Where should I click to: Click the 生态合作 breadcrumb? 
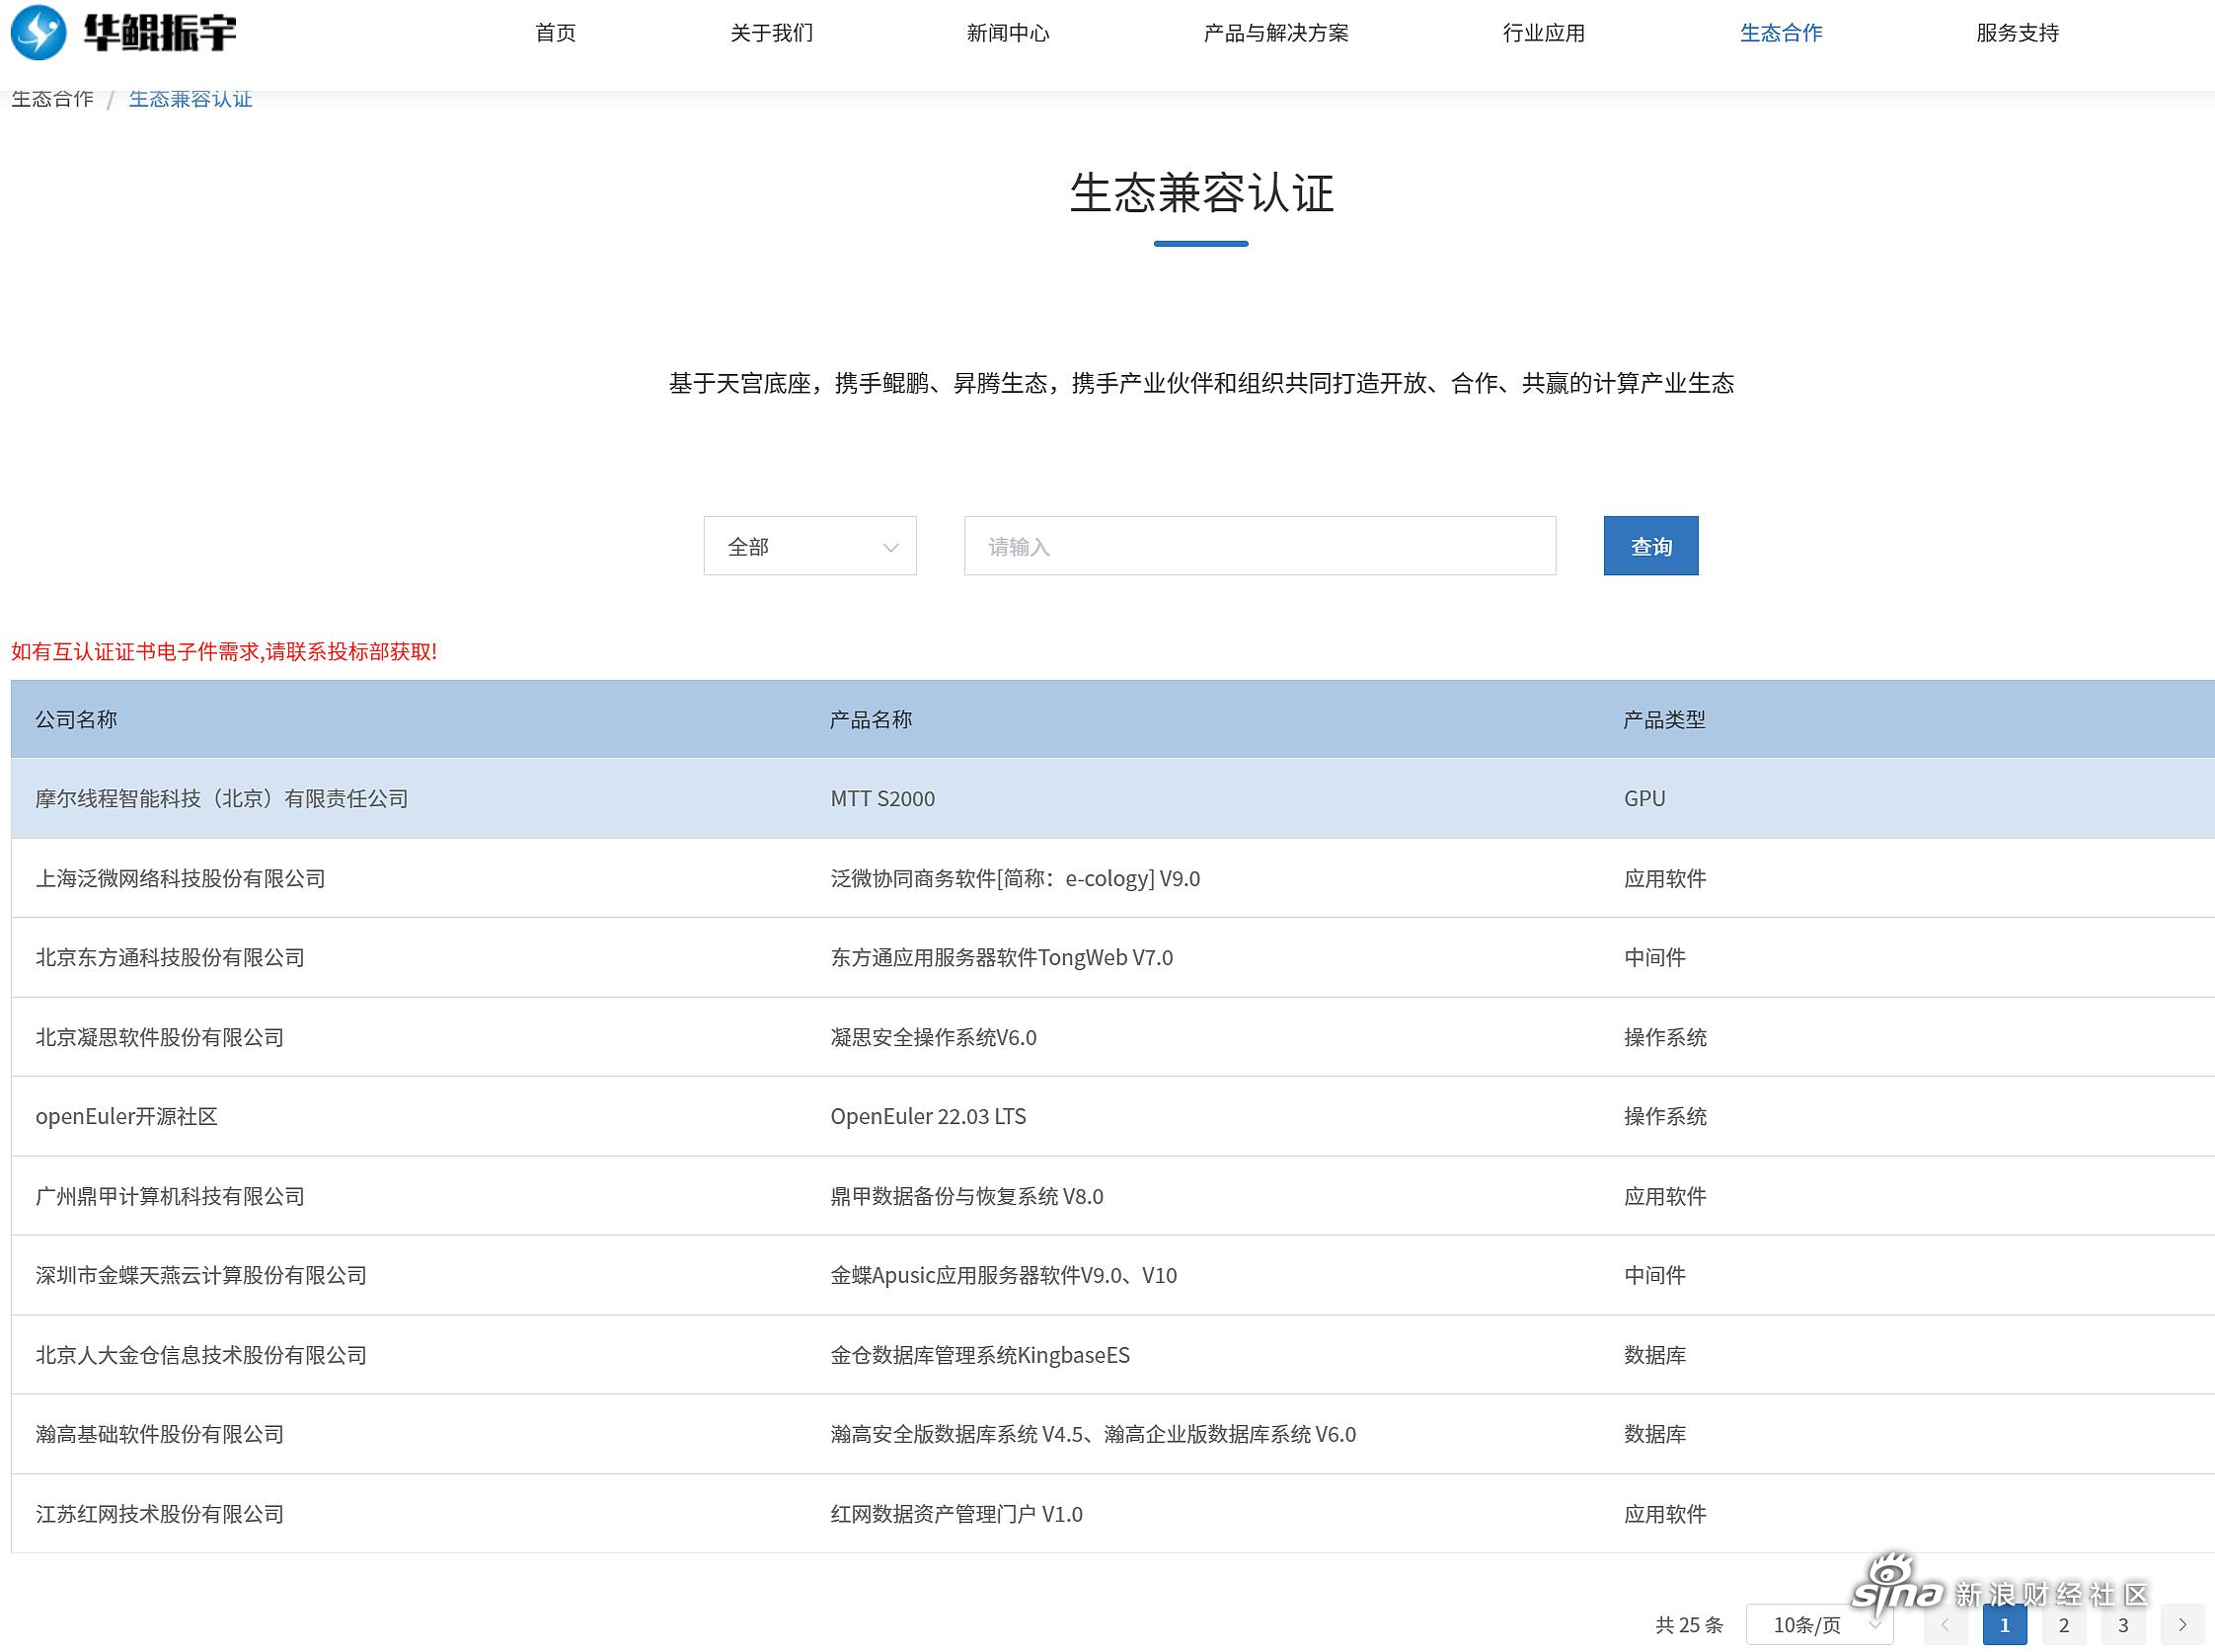pos(52,98)
